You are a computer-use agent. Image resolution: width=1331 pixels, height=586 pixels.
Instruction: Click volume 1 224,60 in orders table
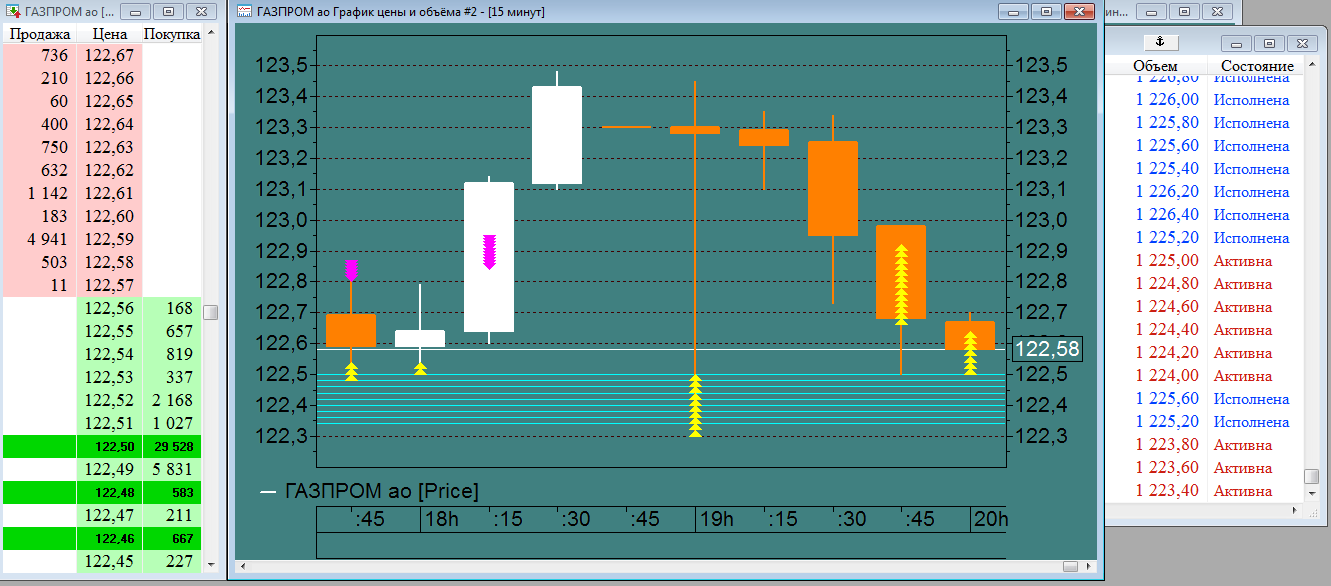pyautogui.click(x=1167, y=307)
